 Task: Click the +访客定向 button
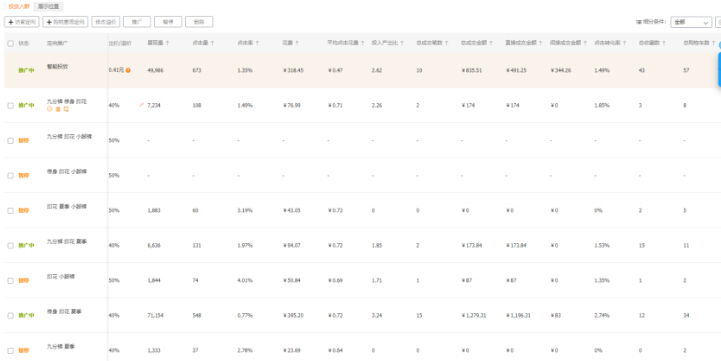point(22,22)
